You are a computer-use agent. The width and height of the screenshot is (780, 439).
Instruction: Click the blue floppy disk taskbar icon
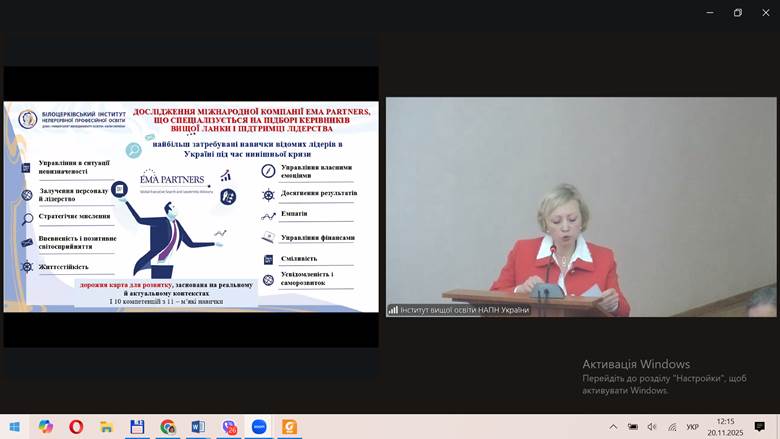pos(137,427)
